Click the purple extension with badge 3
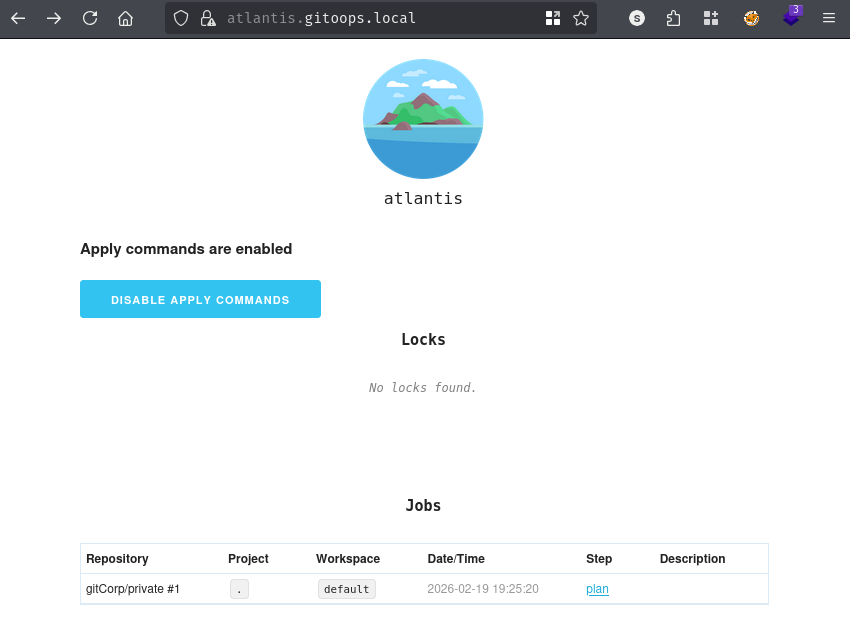Viewport: 850px width, 629px height. pos(791,17)
